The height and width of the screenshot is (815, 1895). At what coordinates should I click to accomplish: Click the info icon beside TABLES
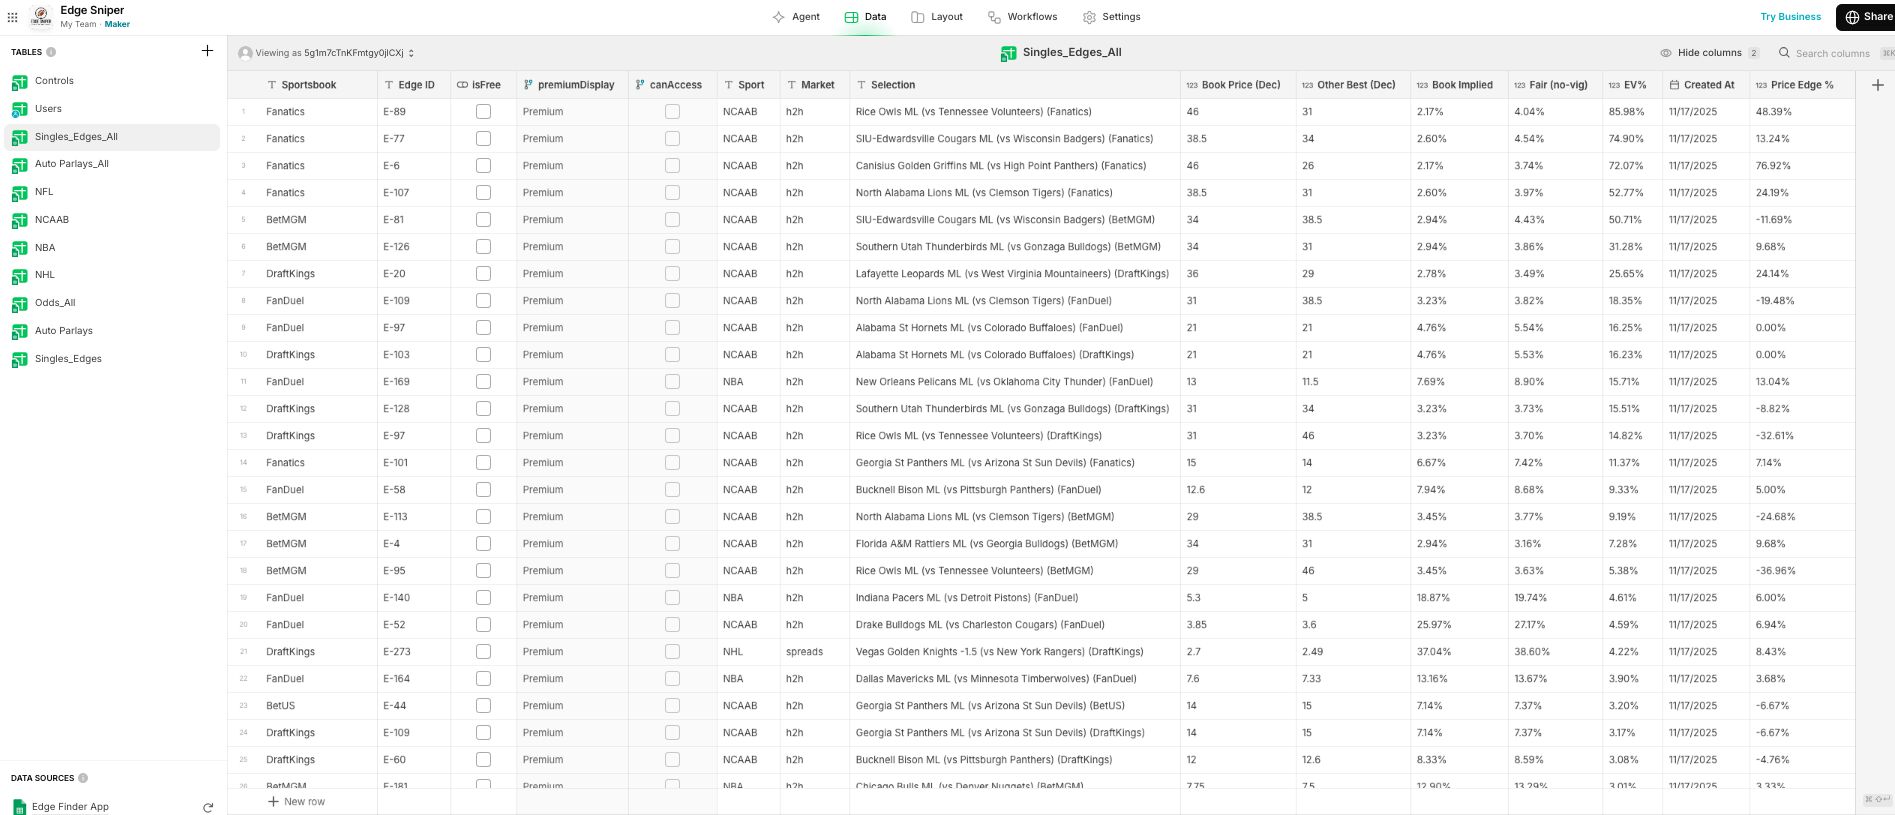pos(51,52)
